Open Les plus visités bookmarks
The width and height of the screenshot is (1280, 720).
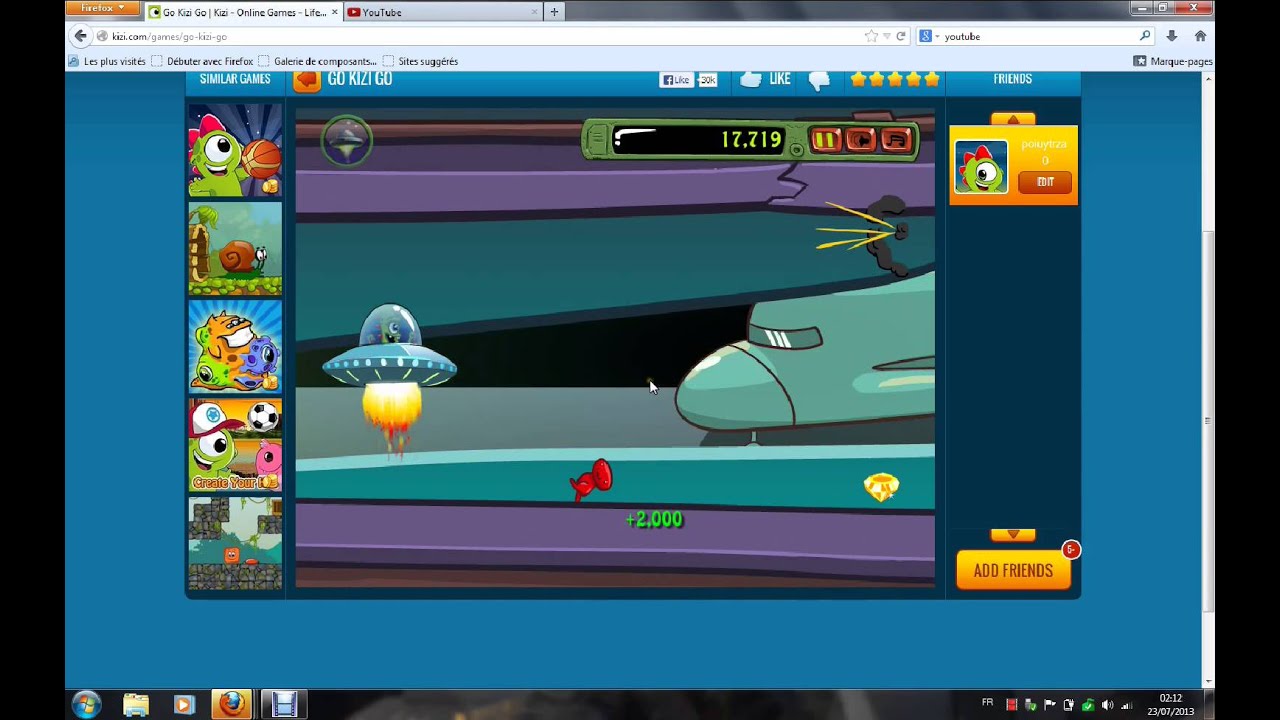click(x=107, y=61)
